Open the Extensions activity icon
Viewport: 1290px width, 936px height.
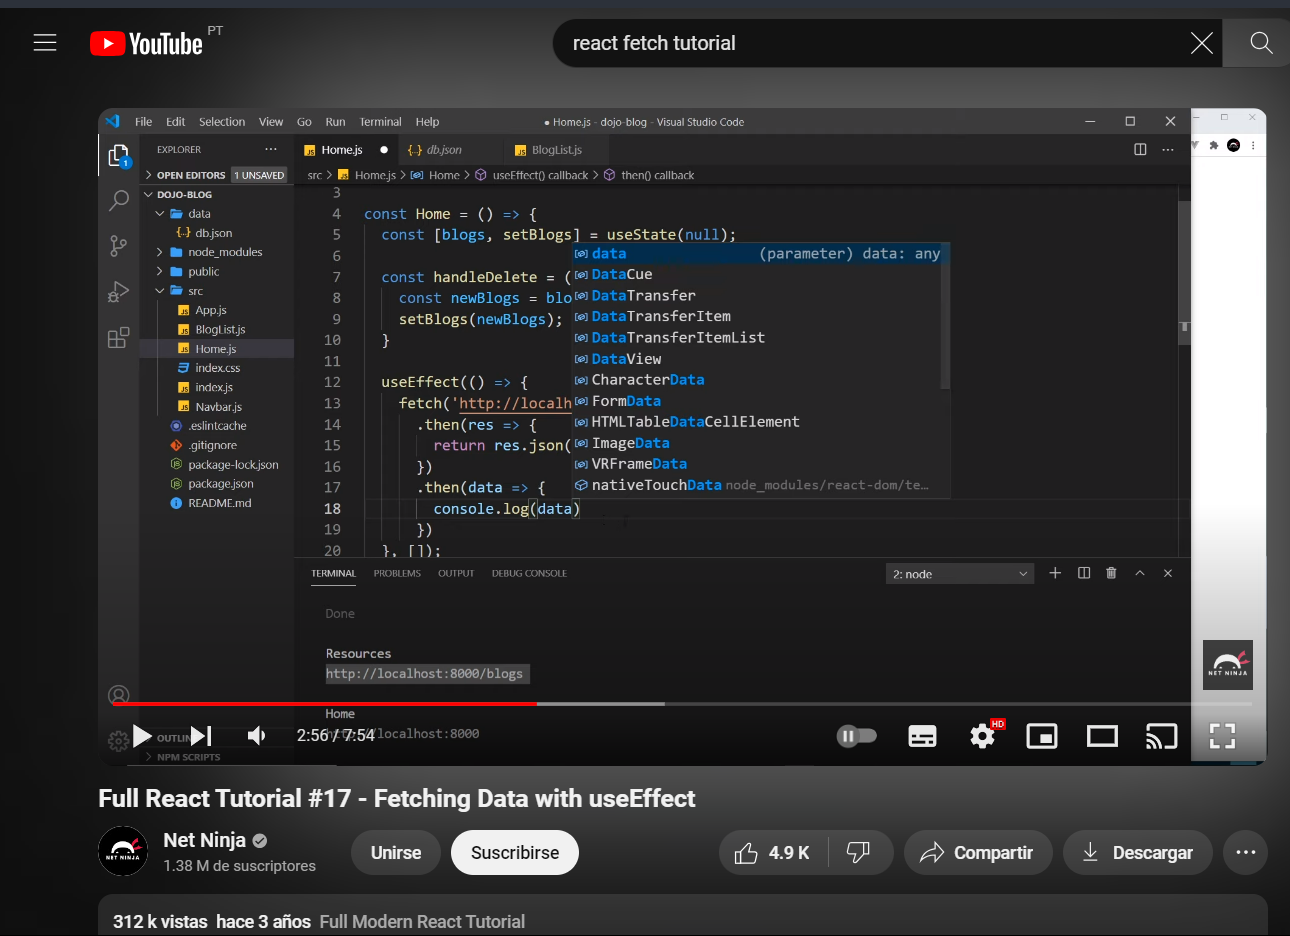pyautogui.click(x=119, y=337)
